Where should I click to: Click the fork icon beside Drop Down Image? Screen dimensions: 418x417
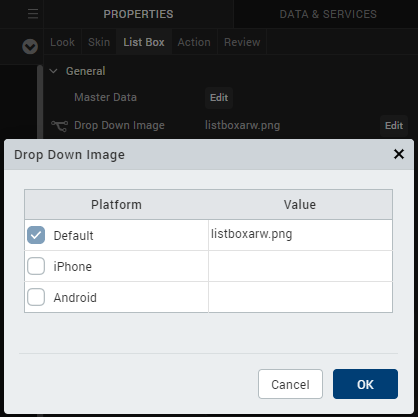pos(59,126)
